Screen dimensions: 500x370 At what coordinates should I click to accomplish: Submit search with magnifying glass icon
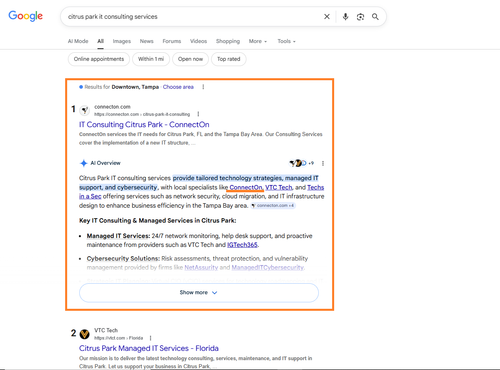[x=375, y=17]
